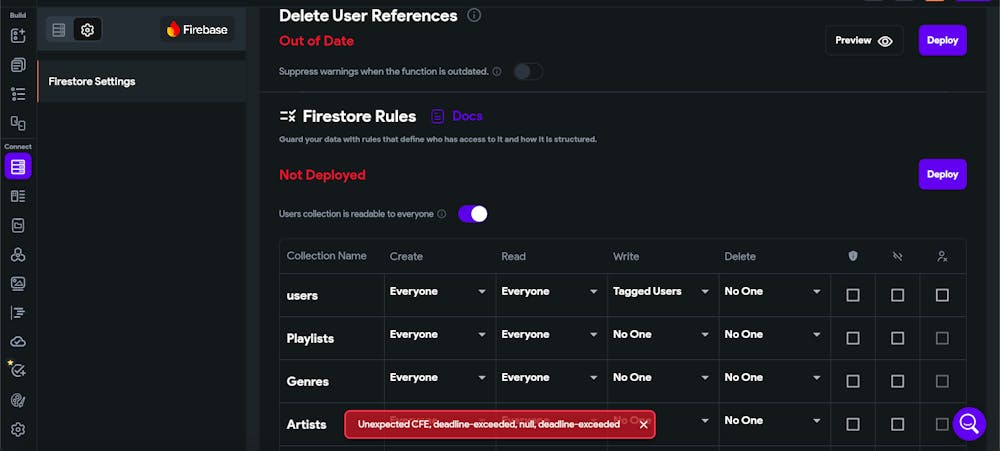
Task: Click the bottom settings gear icon
Action: [18, 430]
